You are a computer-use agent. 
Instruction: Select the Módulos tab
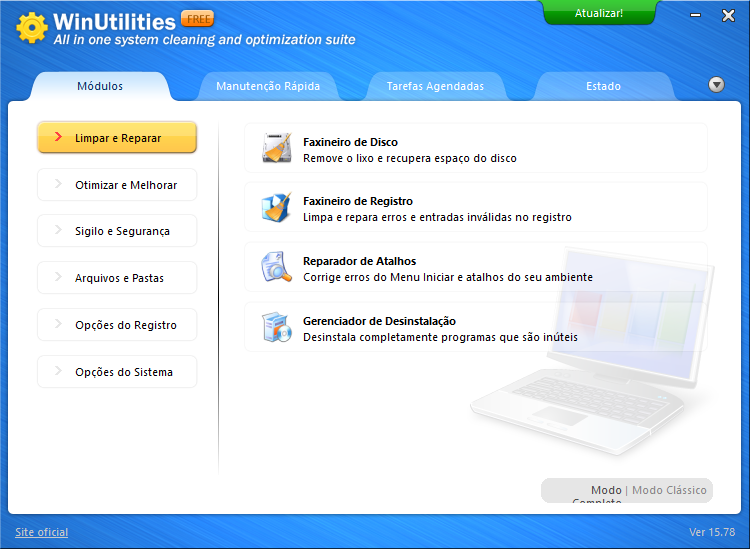tap(100, 86)
